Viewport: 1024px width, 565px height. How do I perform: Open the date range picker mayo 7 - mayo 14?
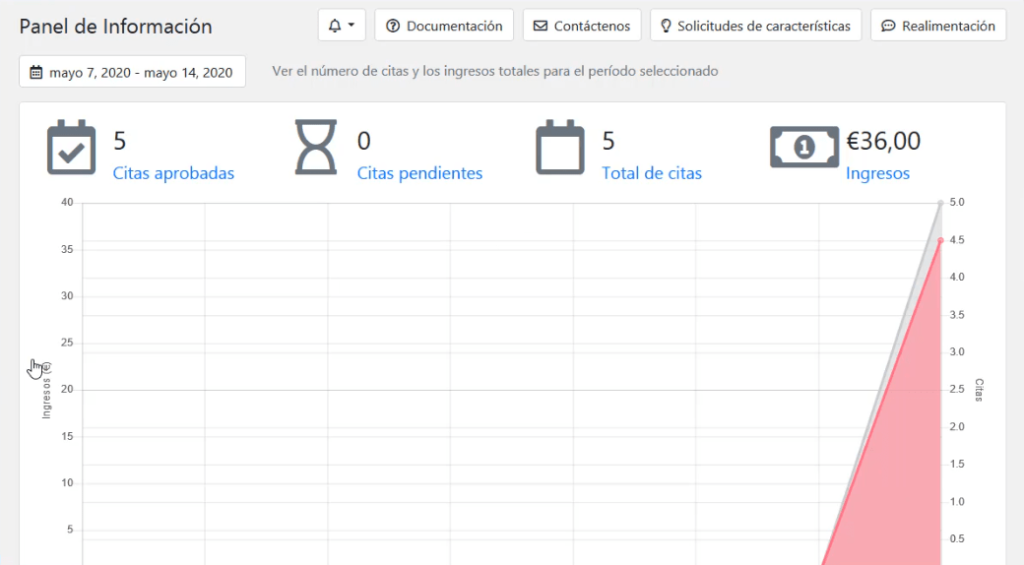click(x=133, y=72)
